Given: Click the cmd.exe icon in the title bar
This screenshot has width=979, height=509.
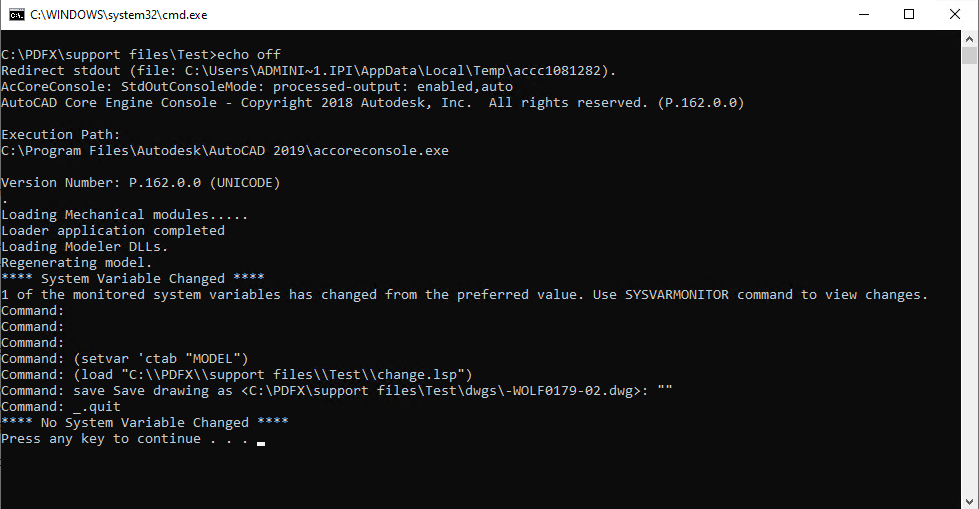Looking at the screenshot, I should click(x=16, y=15).
